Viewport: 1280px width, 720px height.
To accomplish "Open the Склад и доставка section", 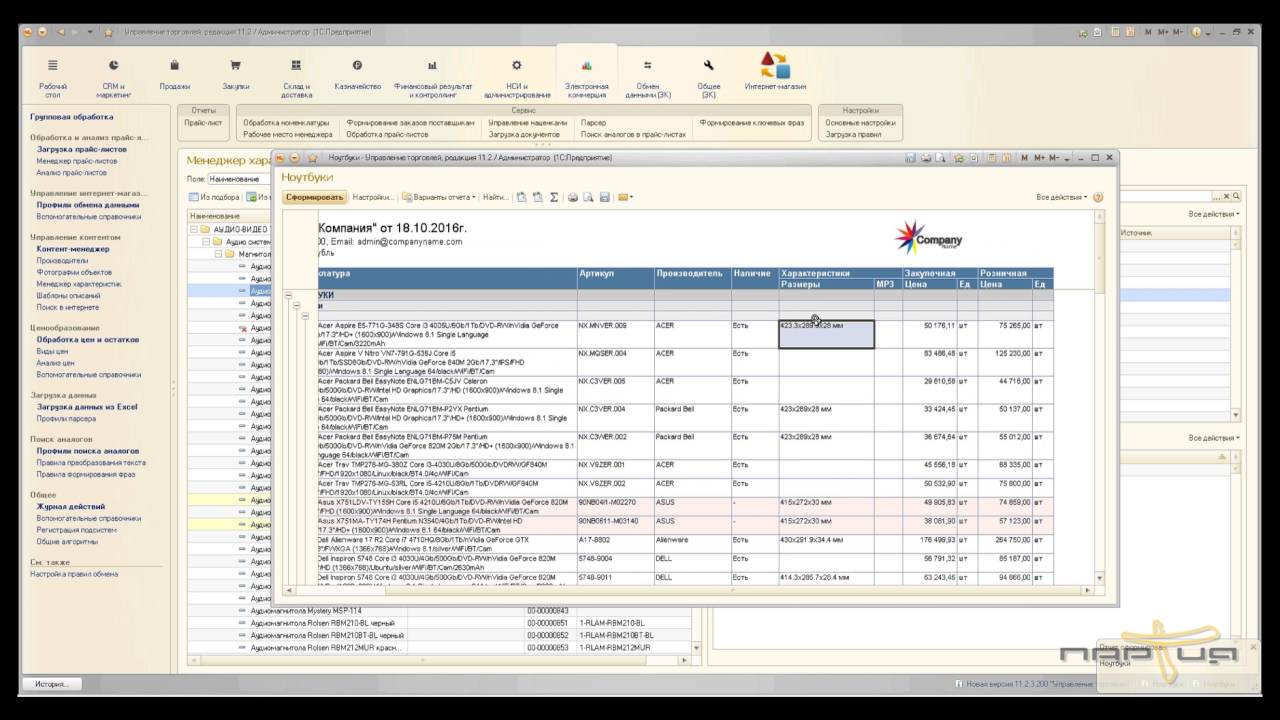I will coord(296,76).
